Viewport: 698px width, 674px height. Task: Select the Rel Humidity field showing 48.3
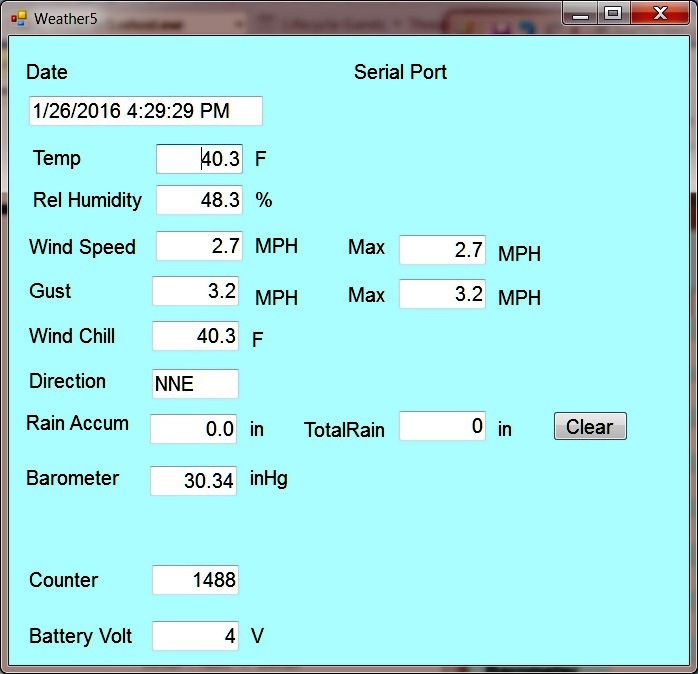[x=199, y=200]
